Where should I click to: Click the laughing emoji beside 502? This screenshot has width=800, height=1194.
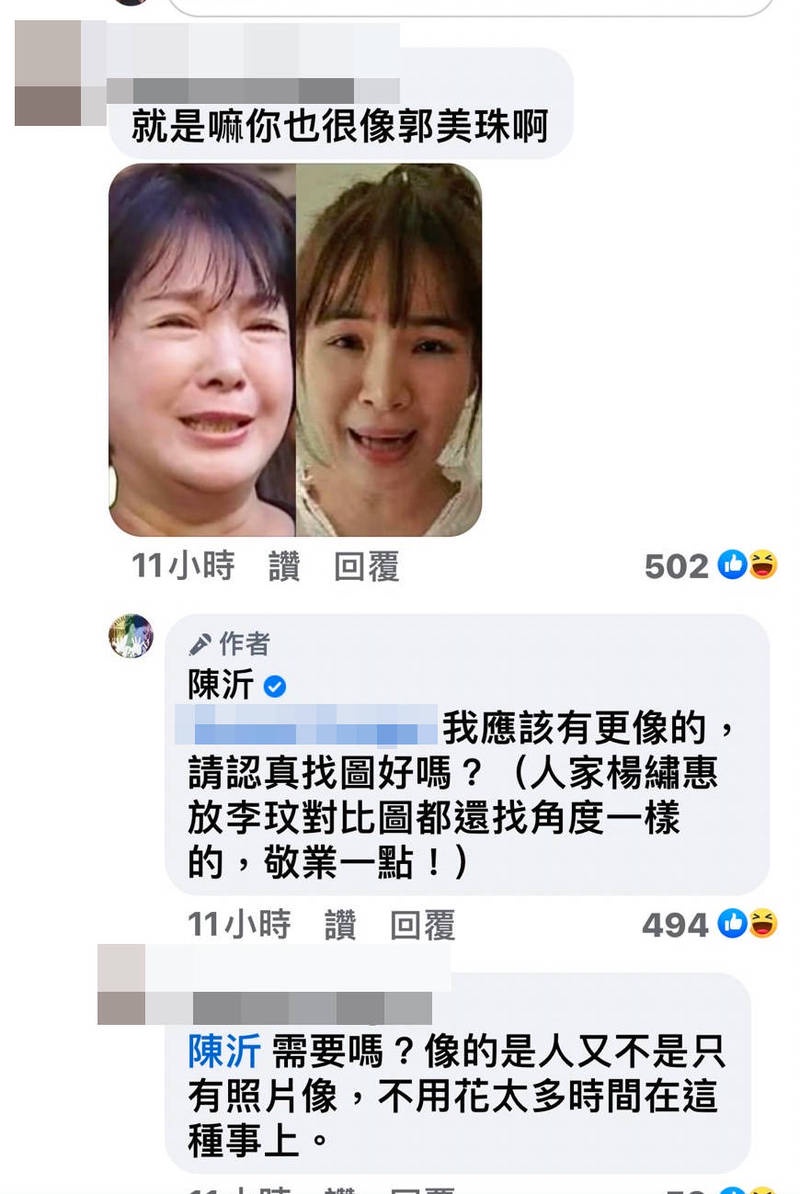pos(763,564)
